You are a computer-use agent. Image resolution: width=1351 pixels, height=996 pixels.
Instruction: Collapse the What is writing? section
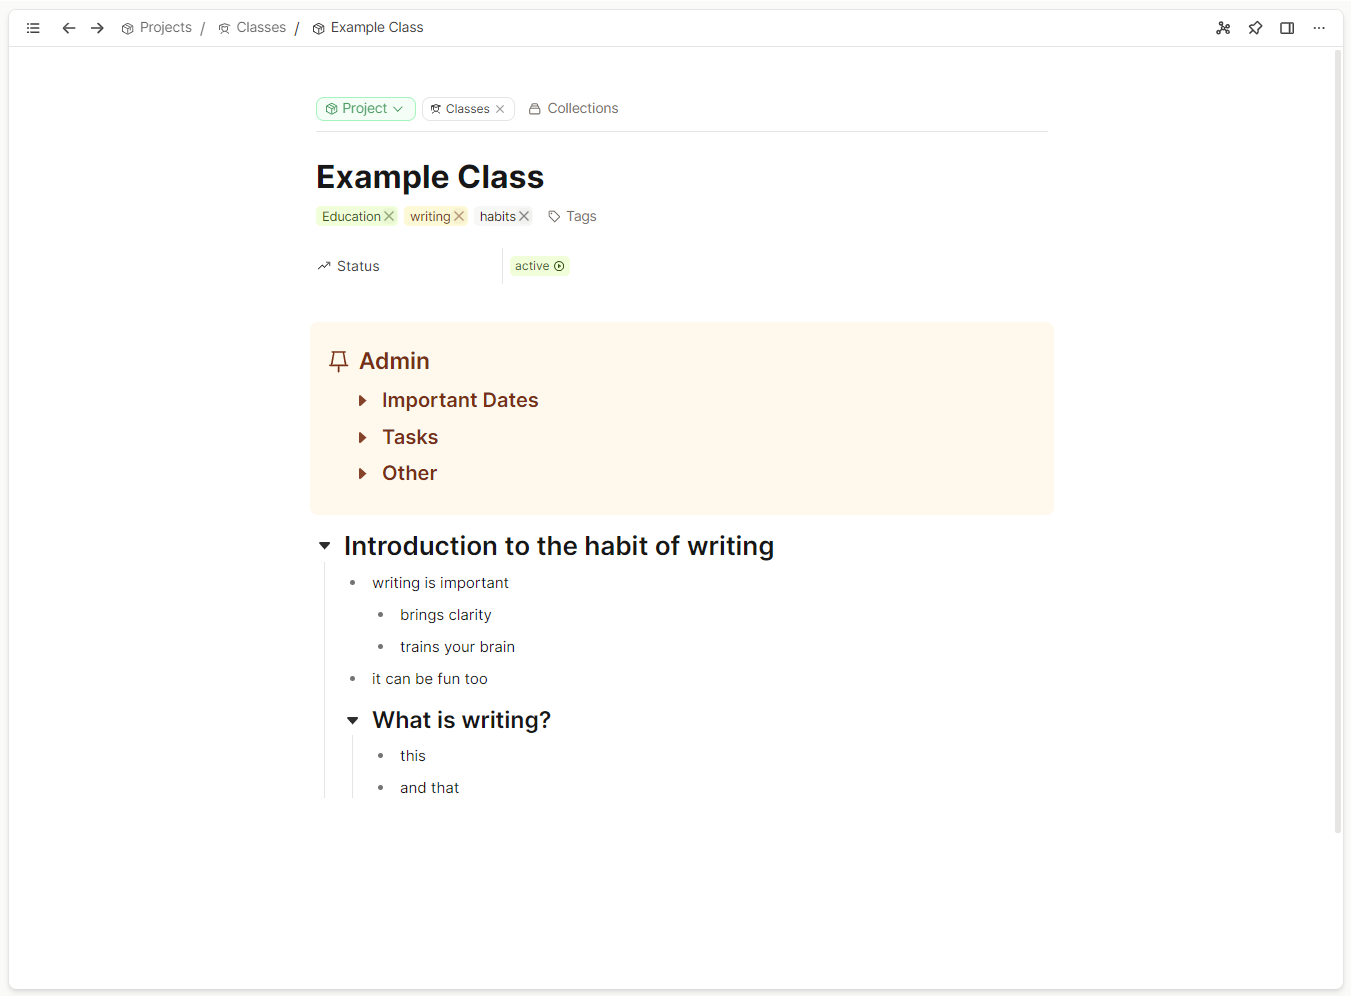[352, 721]
